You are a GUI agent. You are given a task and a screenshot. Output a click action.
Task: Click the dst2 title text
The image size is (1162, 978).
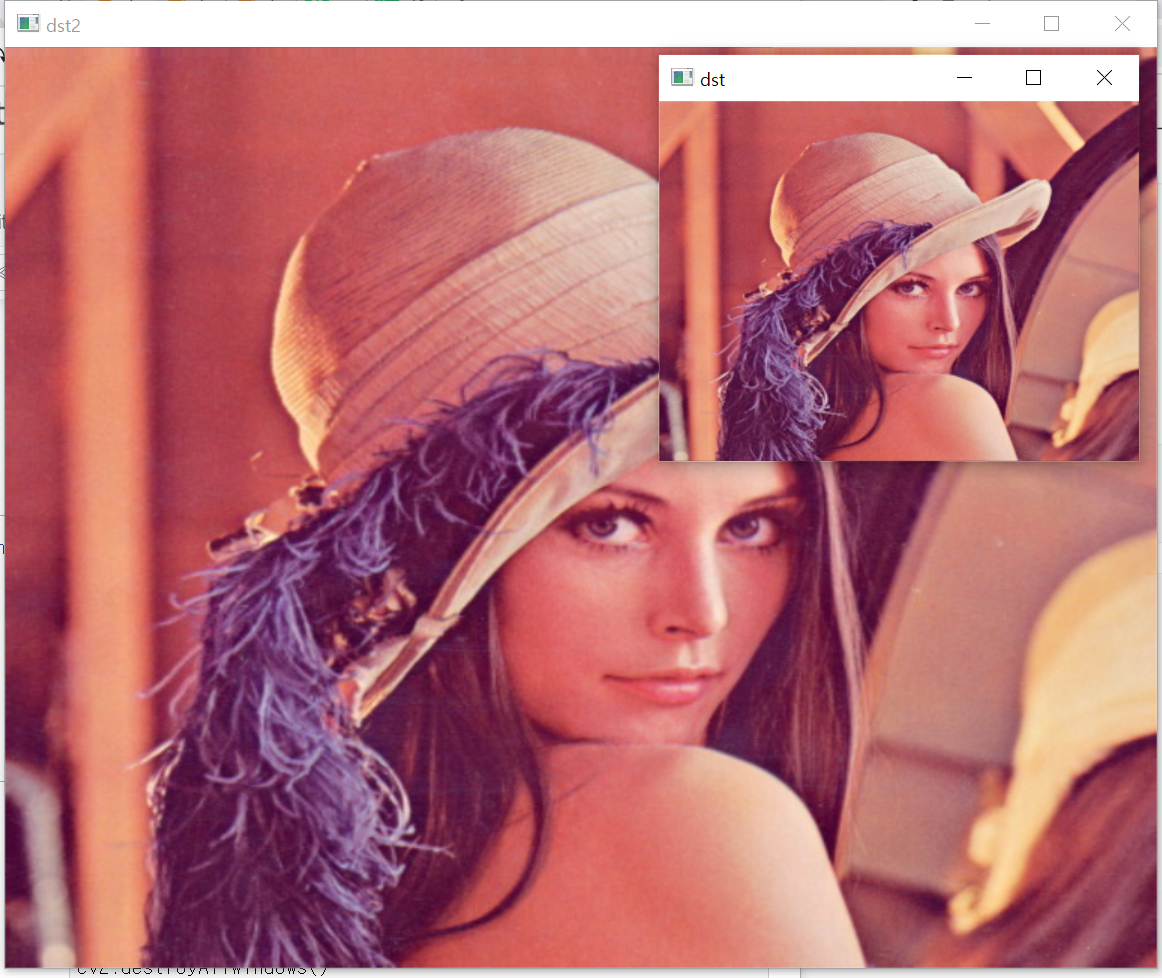(63, 26)
